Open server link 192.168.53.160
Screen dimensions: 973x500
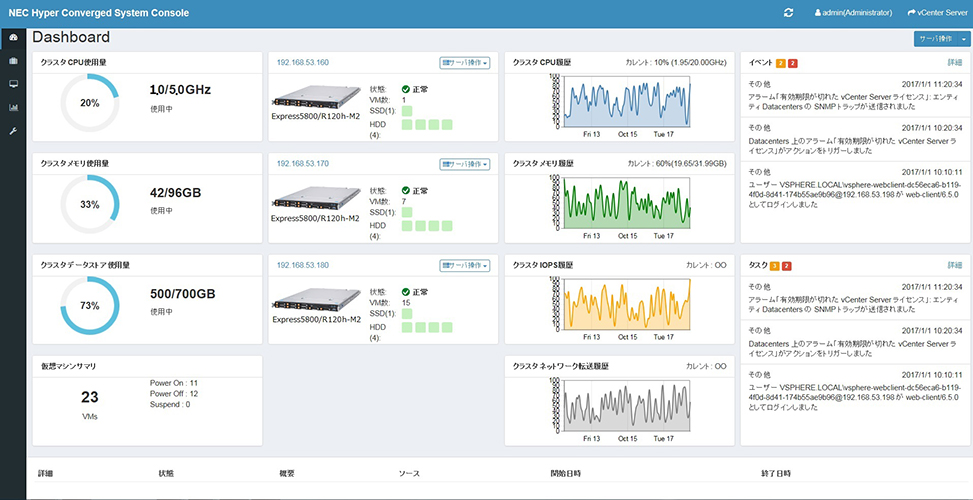click(x=302, y=63)
